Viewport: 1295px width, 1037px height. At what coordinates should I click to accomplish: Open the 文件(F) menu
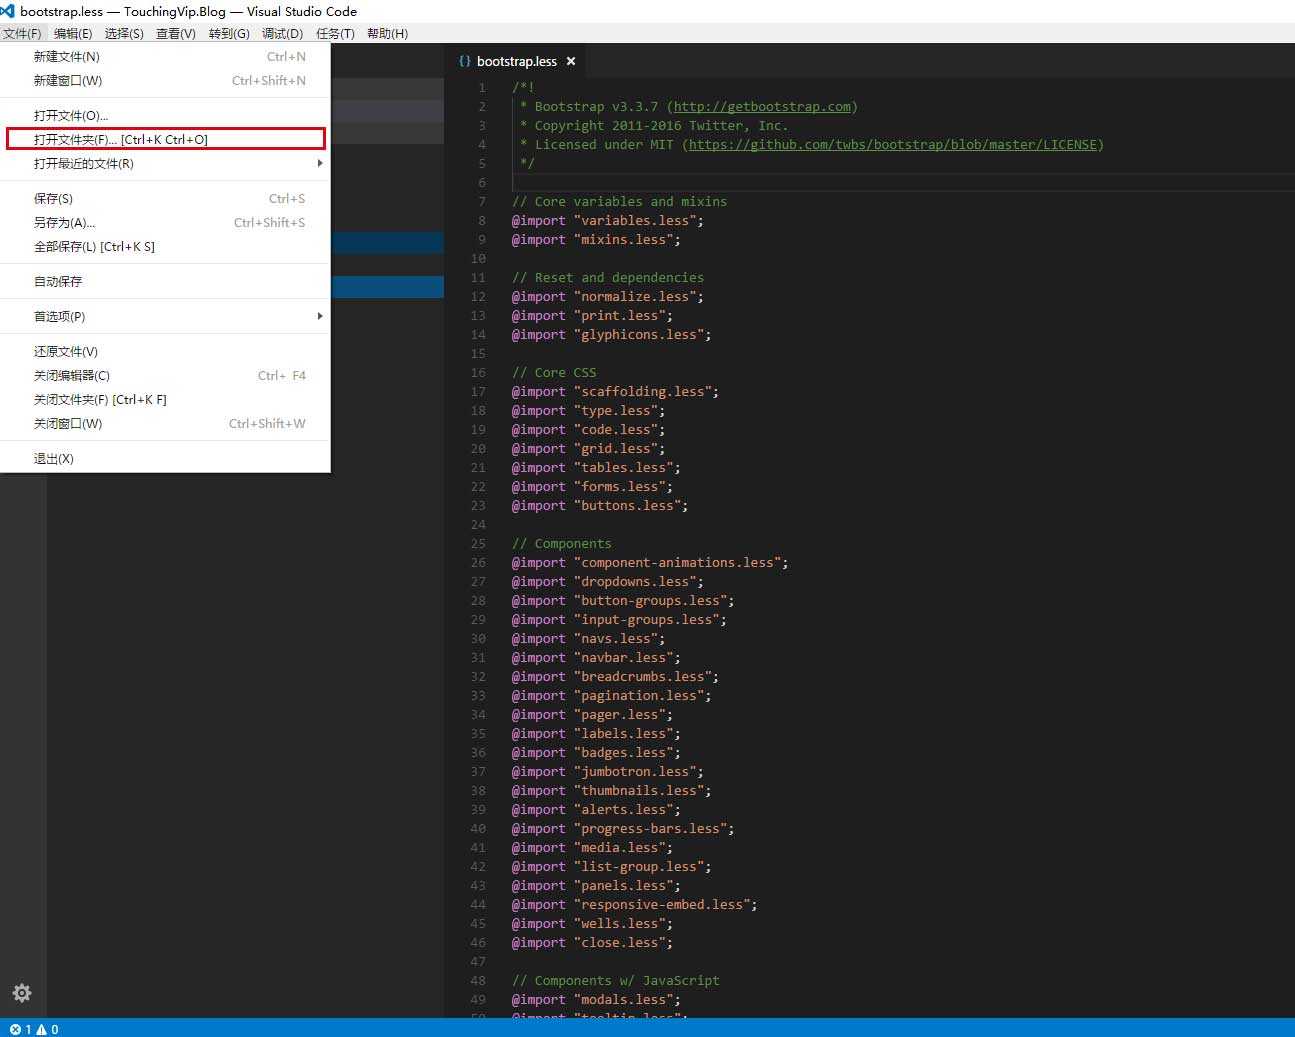(22, 33)
